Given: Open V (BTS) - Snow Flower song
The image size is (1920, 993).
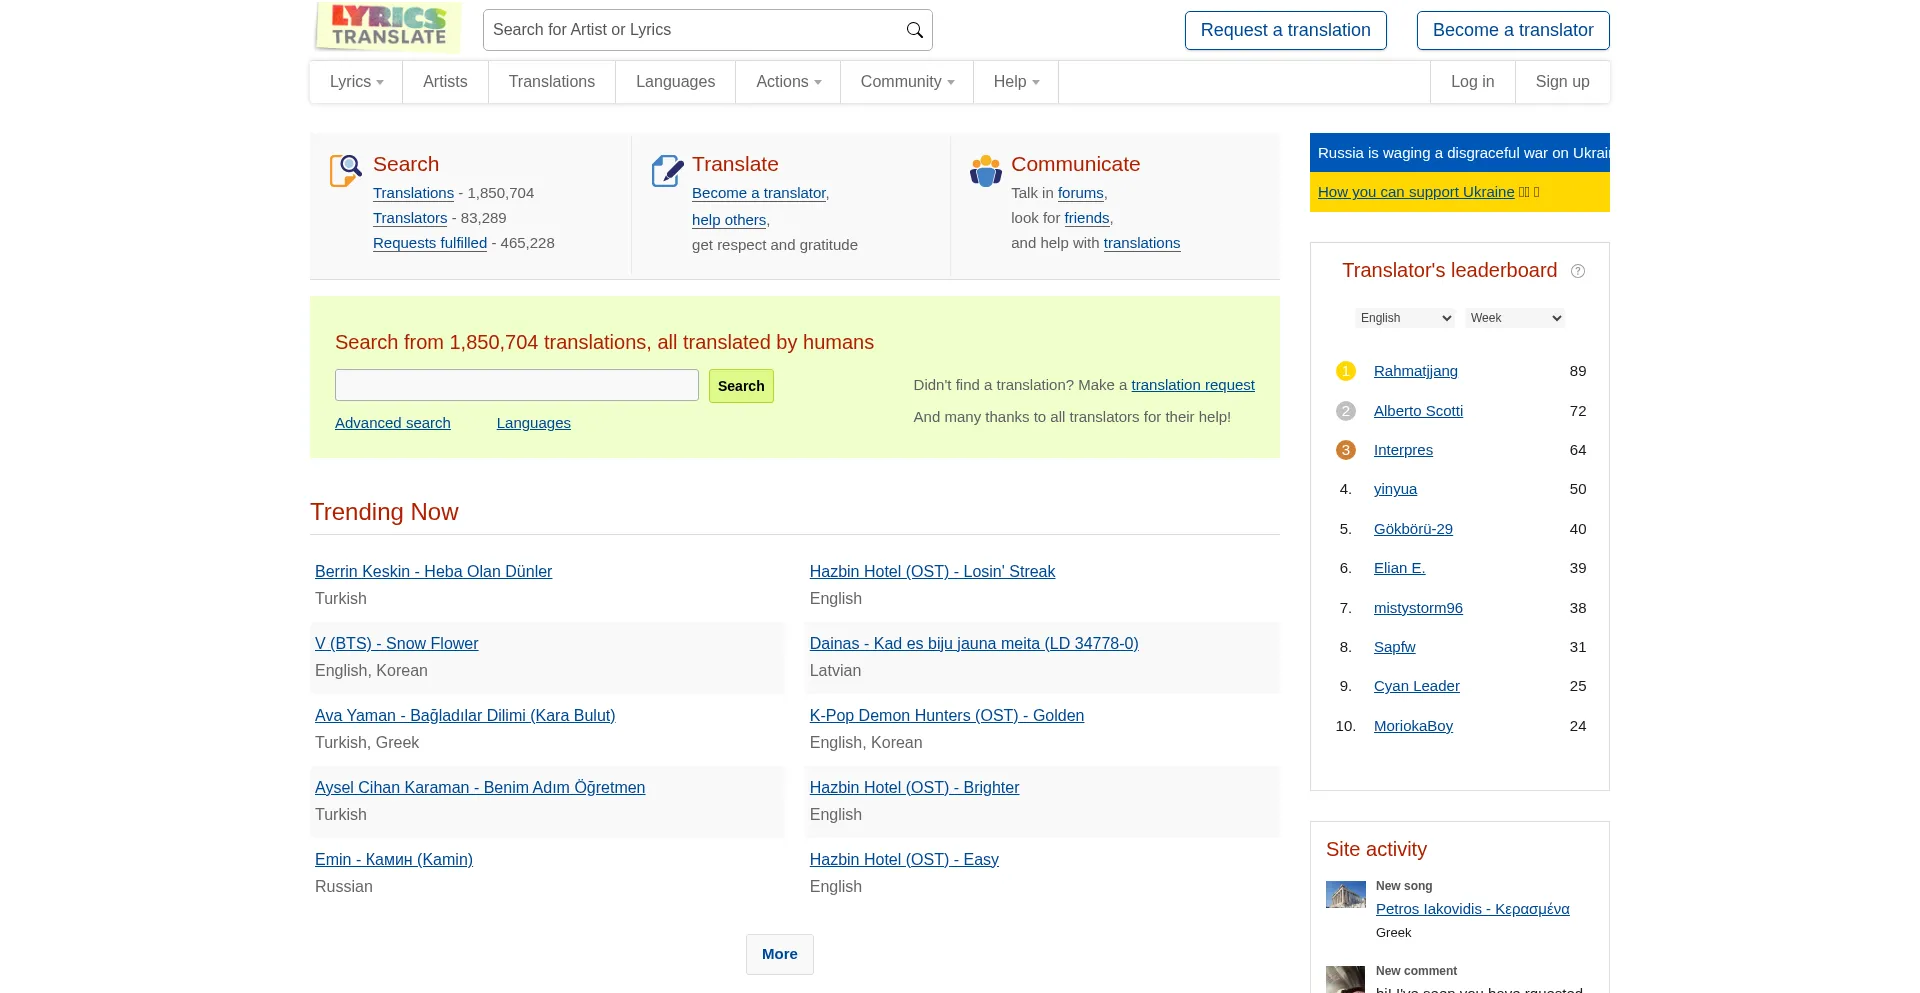Looking at the screenshot, I should click(396, 644).
